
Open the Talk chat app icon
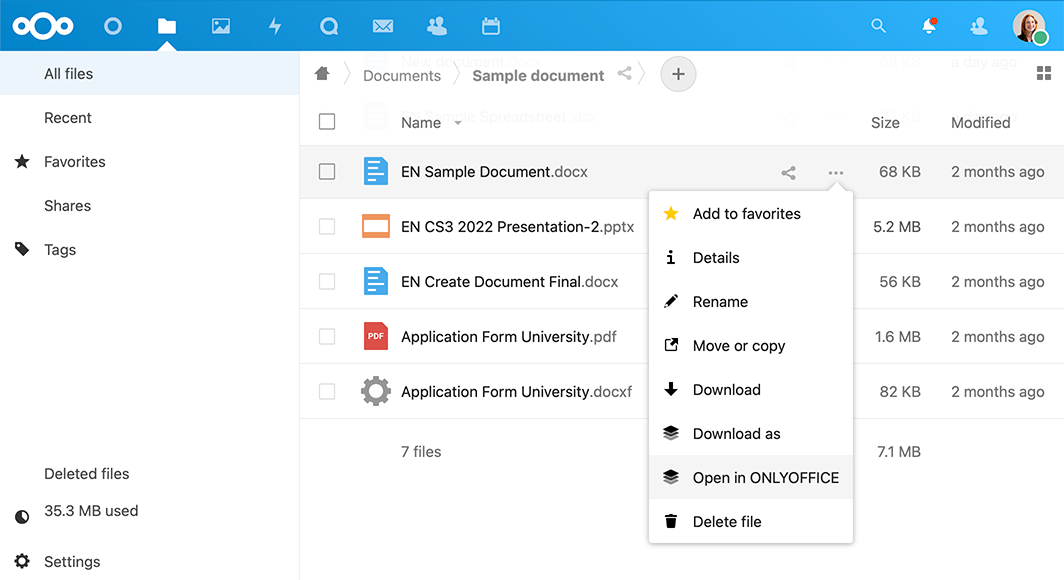329,26
